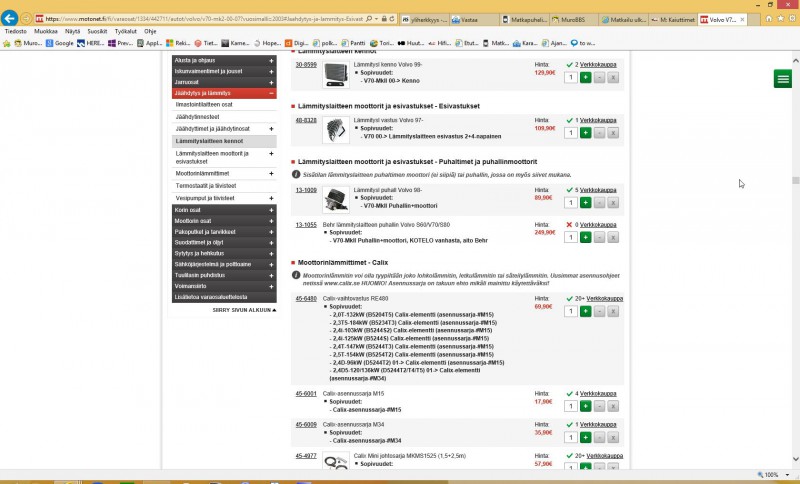Expand the Moottorinlämmittimet subcategory

click(270, 173)
